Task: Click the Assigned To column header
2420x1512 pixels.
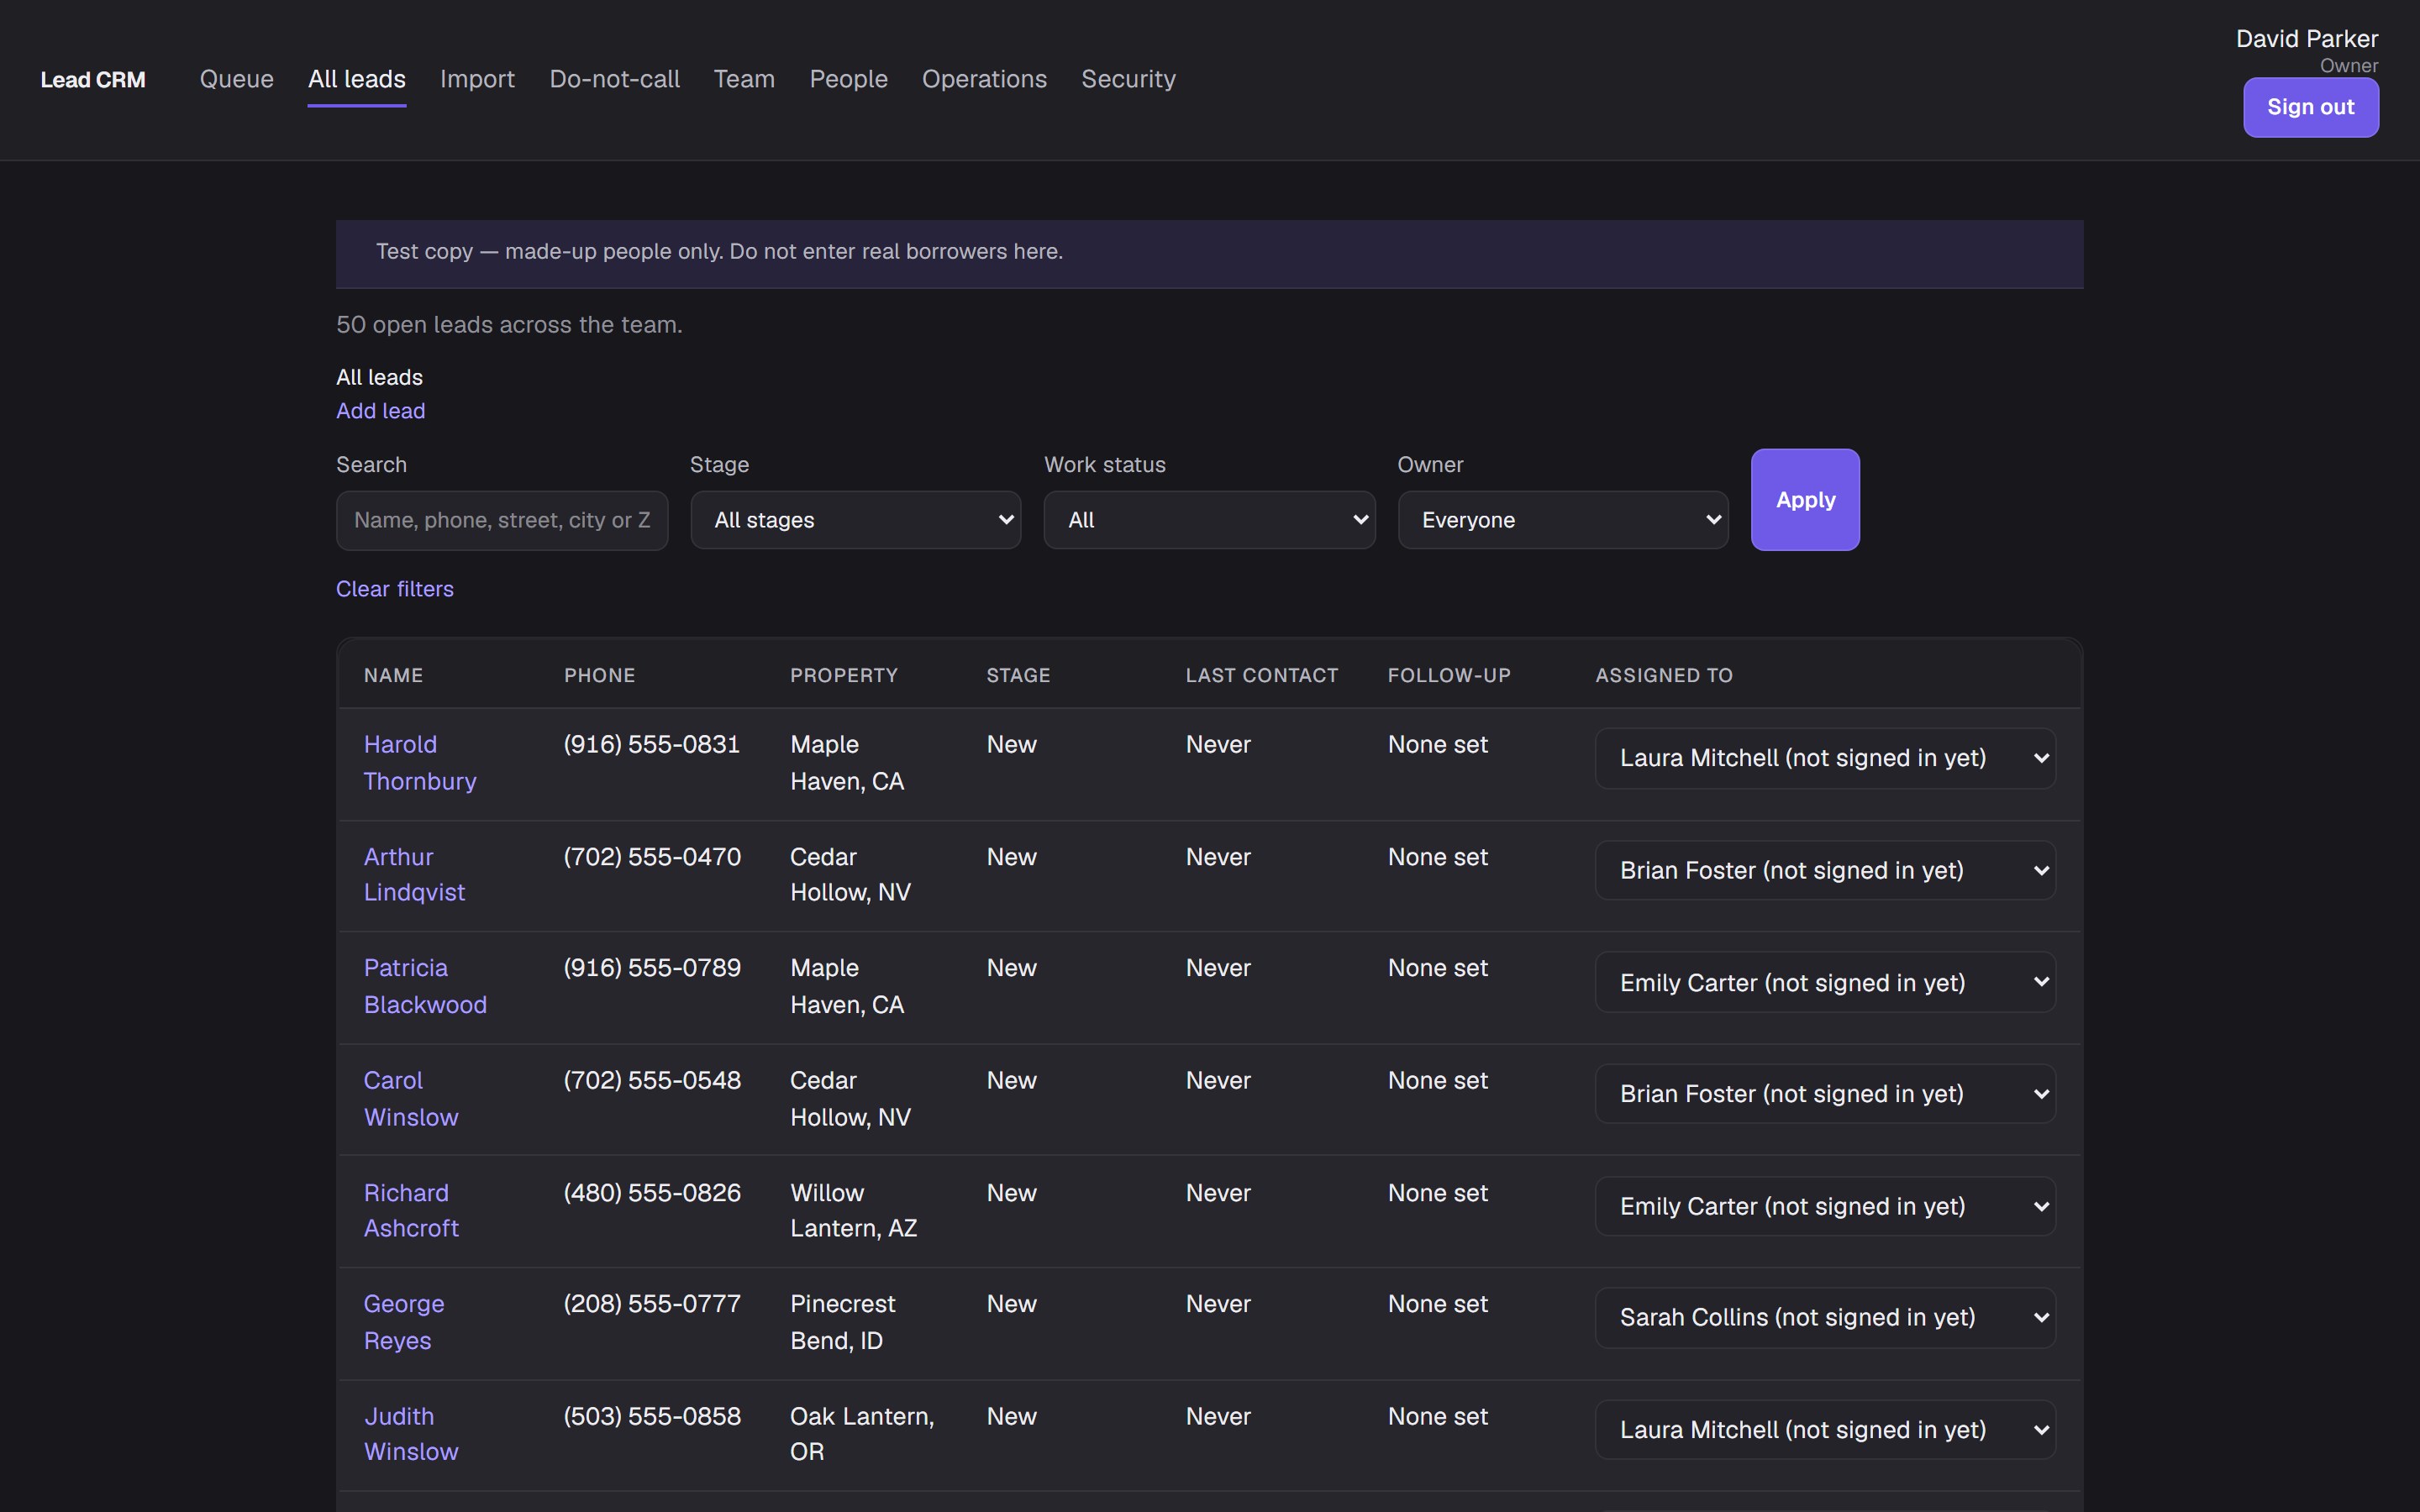Action: (1664, 675)
